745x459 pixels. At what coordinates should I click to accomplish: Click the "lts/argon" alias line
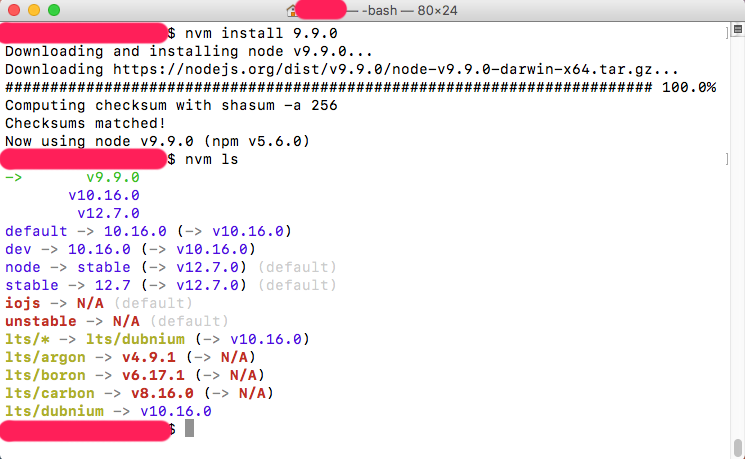130,357
